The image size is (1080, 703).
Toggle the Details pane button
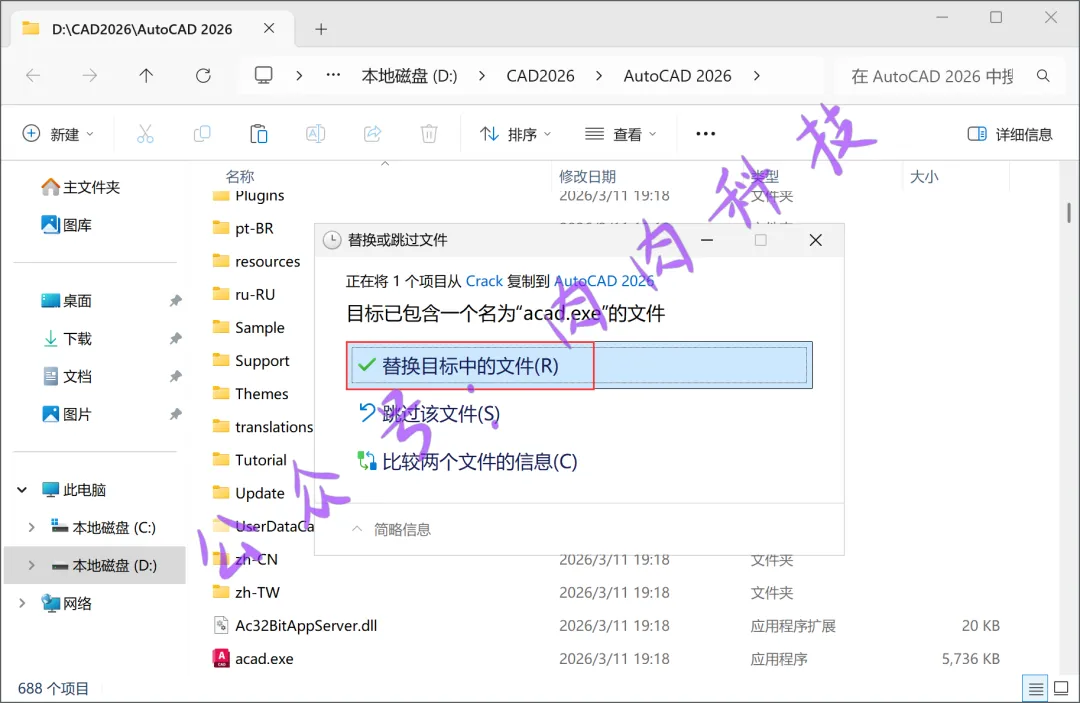pyautogui.click(x=1010, y=134)
